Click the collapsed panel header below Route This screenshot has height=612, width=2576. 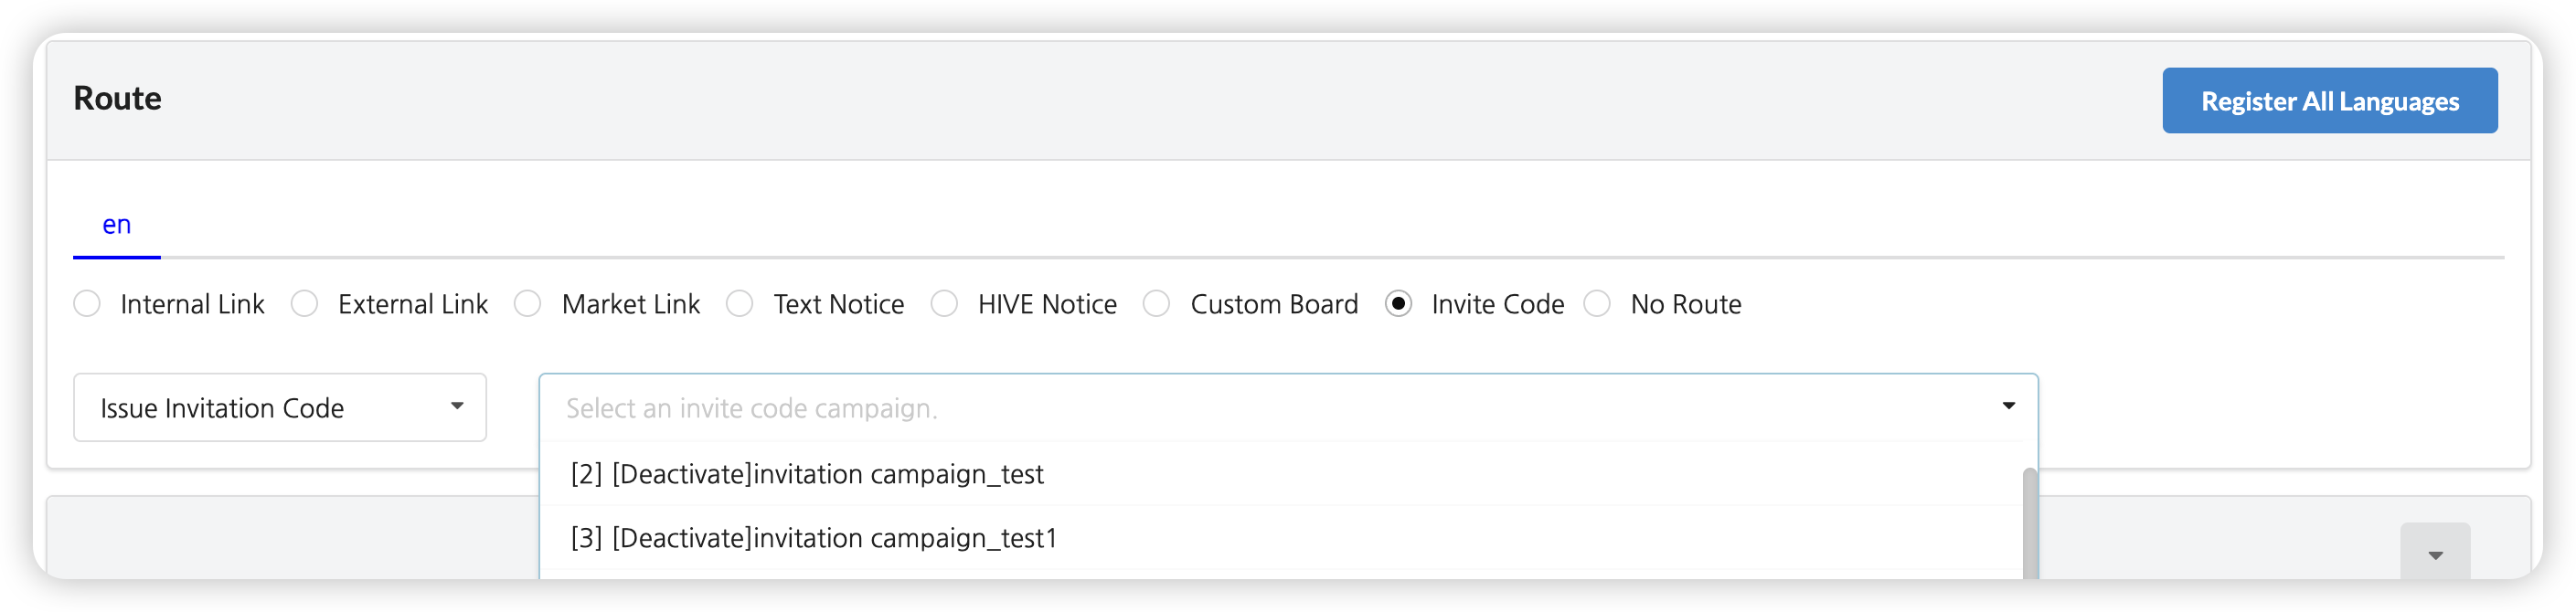[290, 540]
